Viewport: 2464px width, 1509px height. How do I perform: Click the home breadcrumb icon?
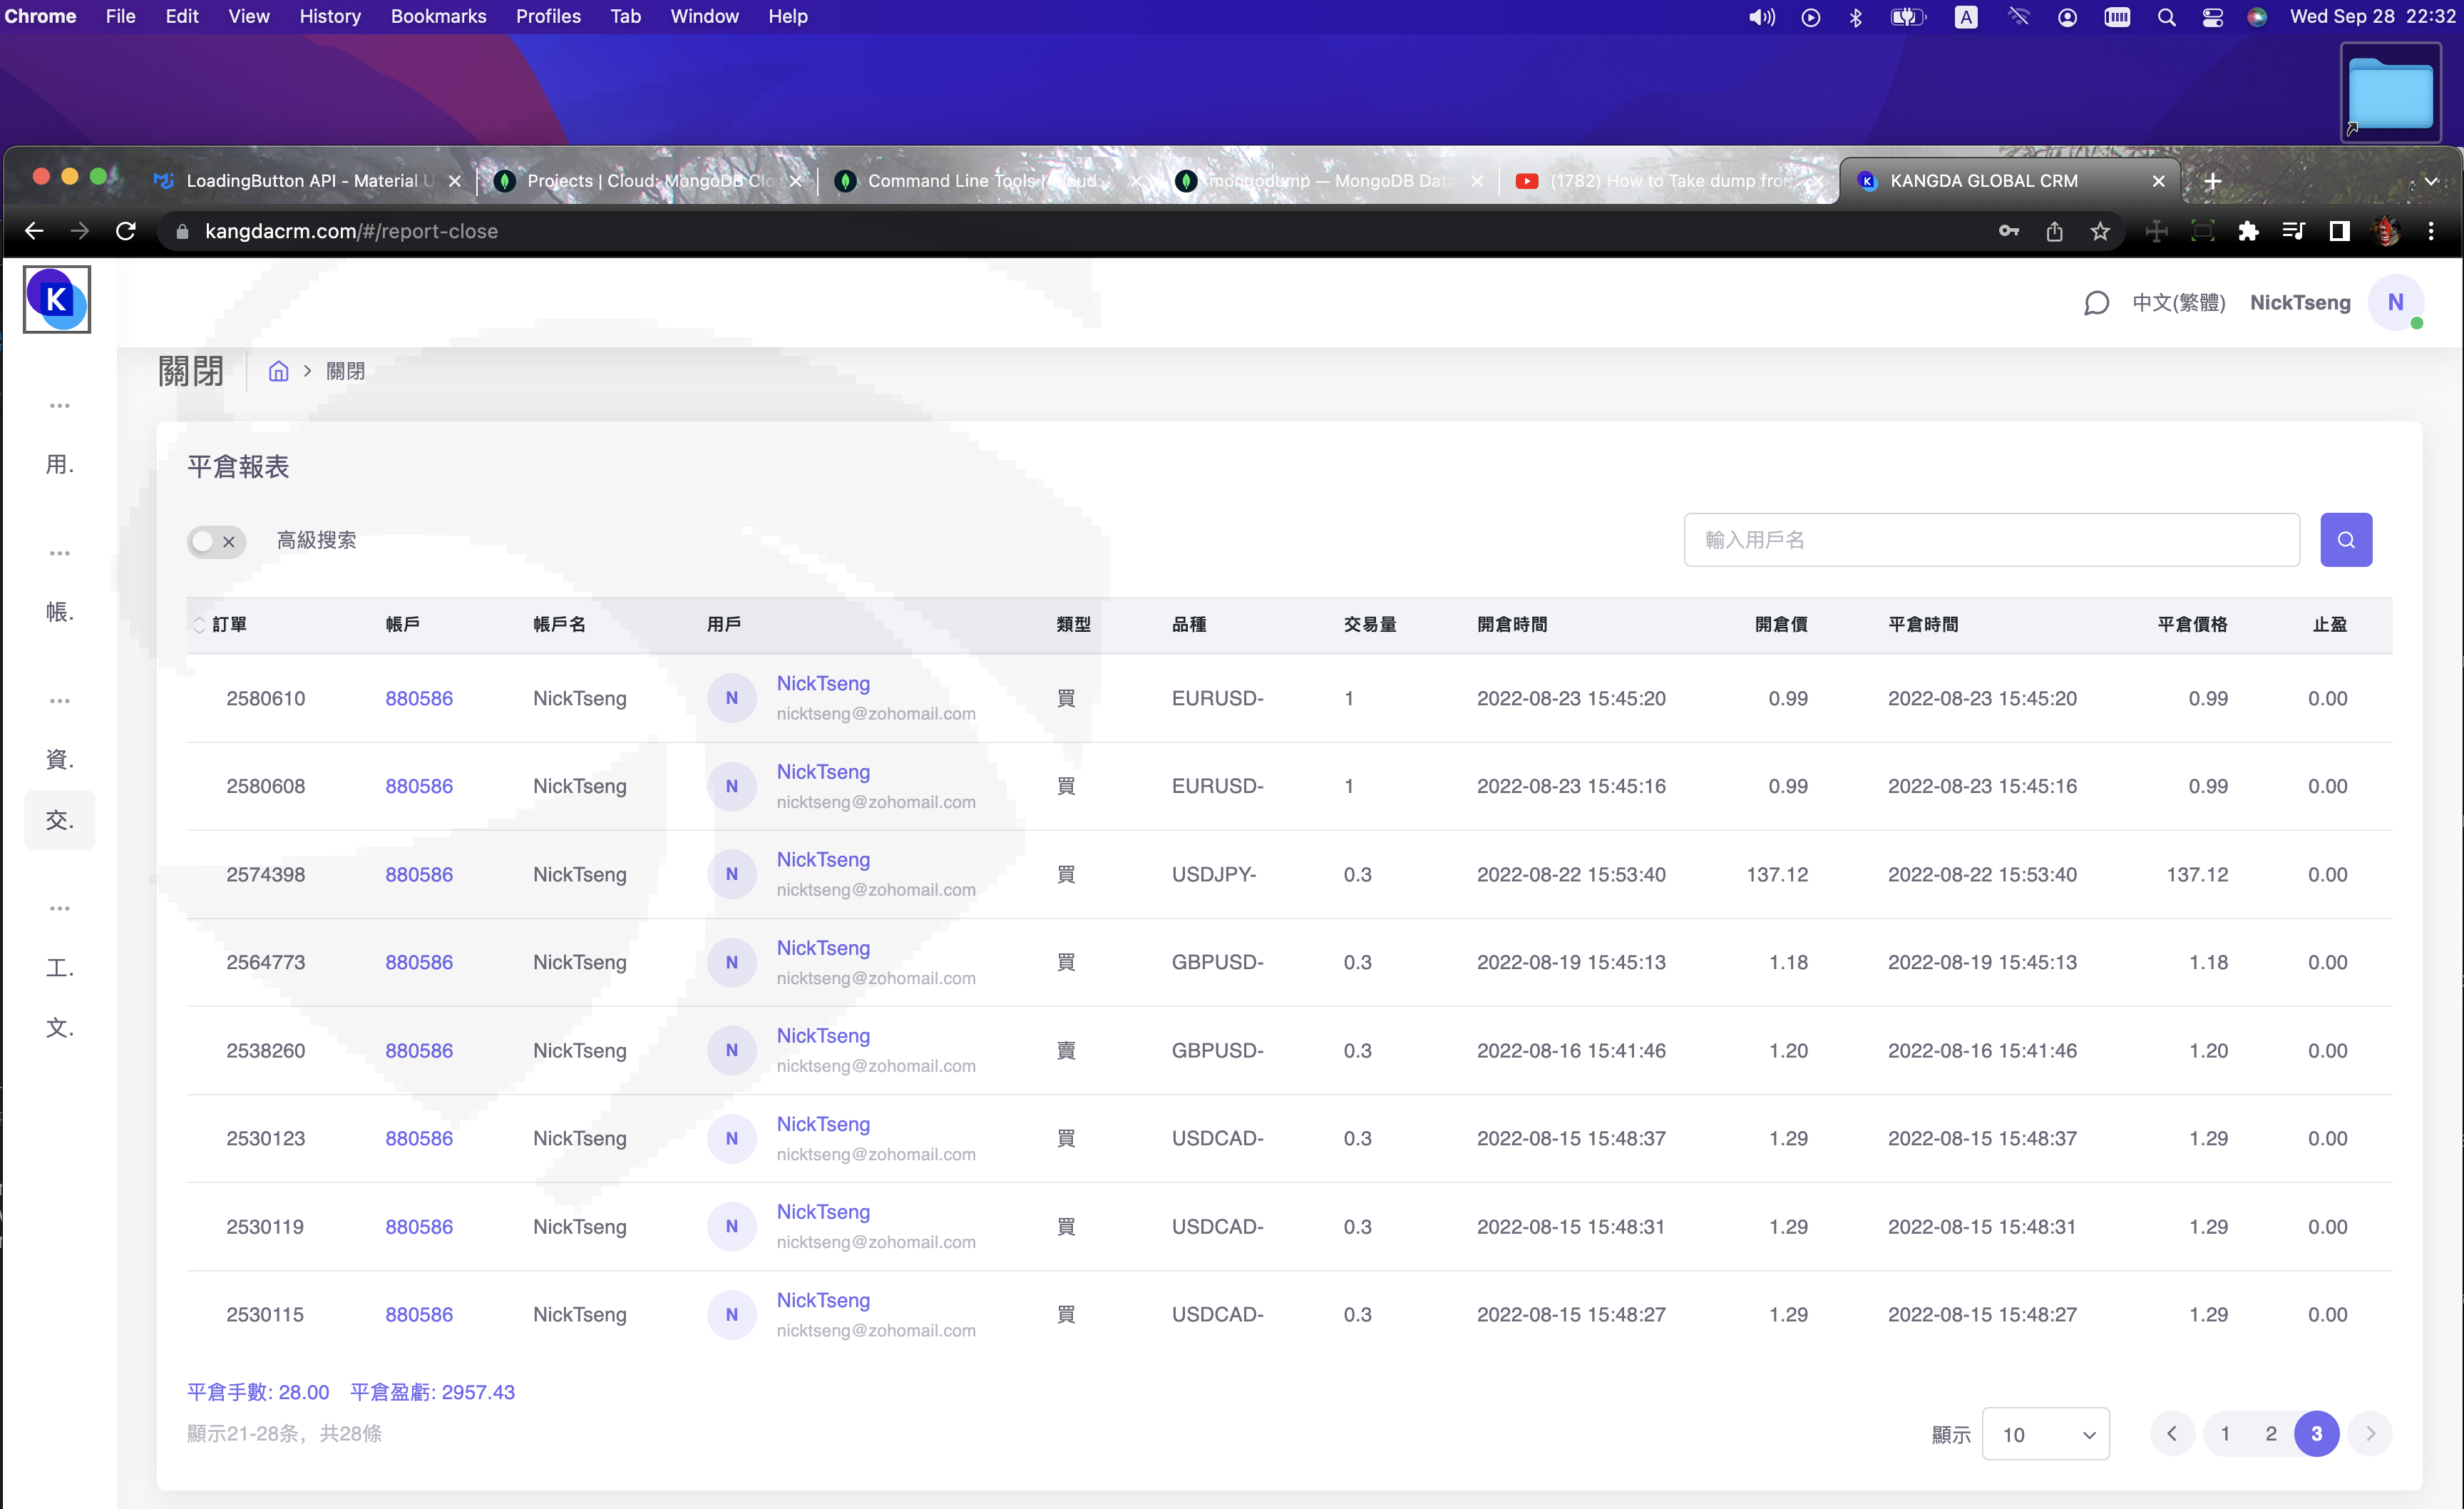[279, 371]
